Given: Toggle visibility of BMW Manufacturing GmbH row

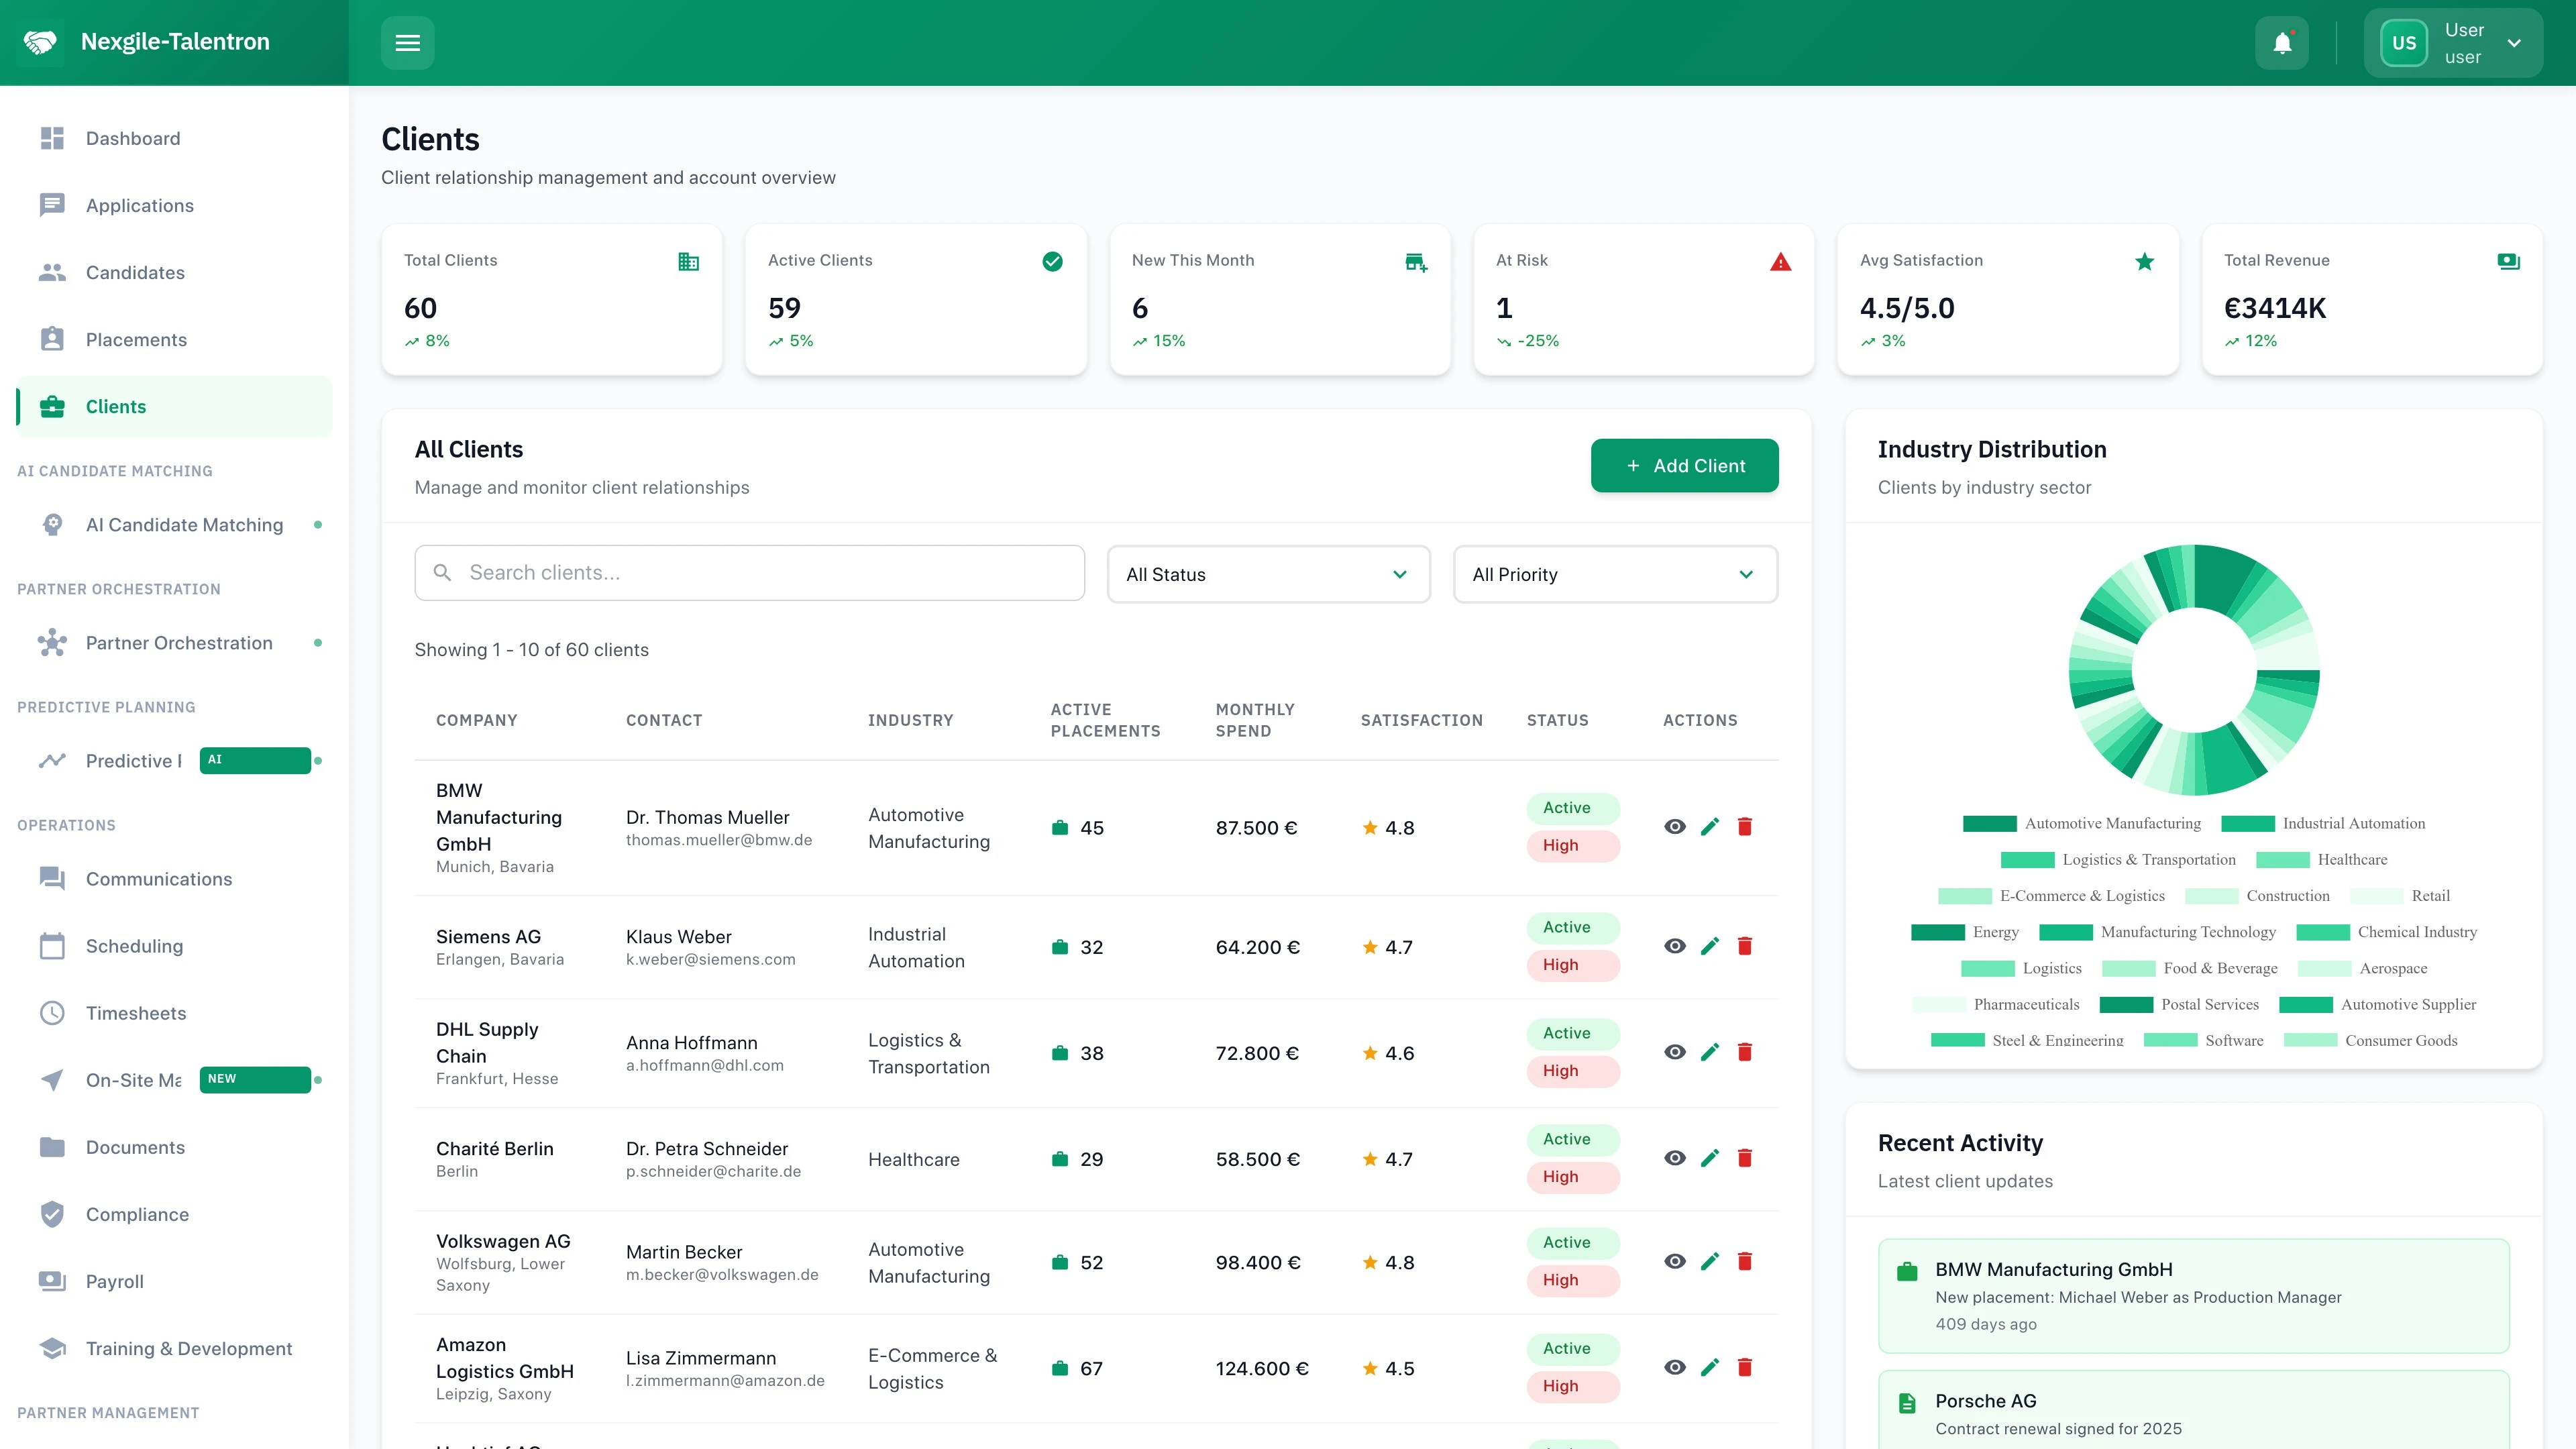Looking at the screenshot, I should tap(1676, 827).
